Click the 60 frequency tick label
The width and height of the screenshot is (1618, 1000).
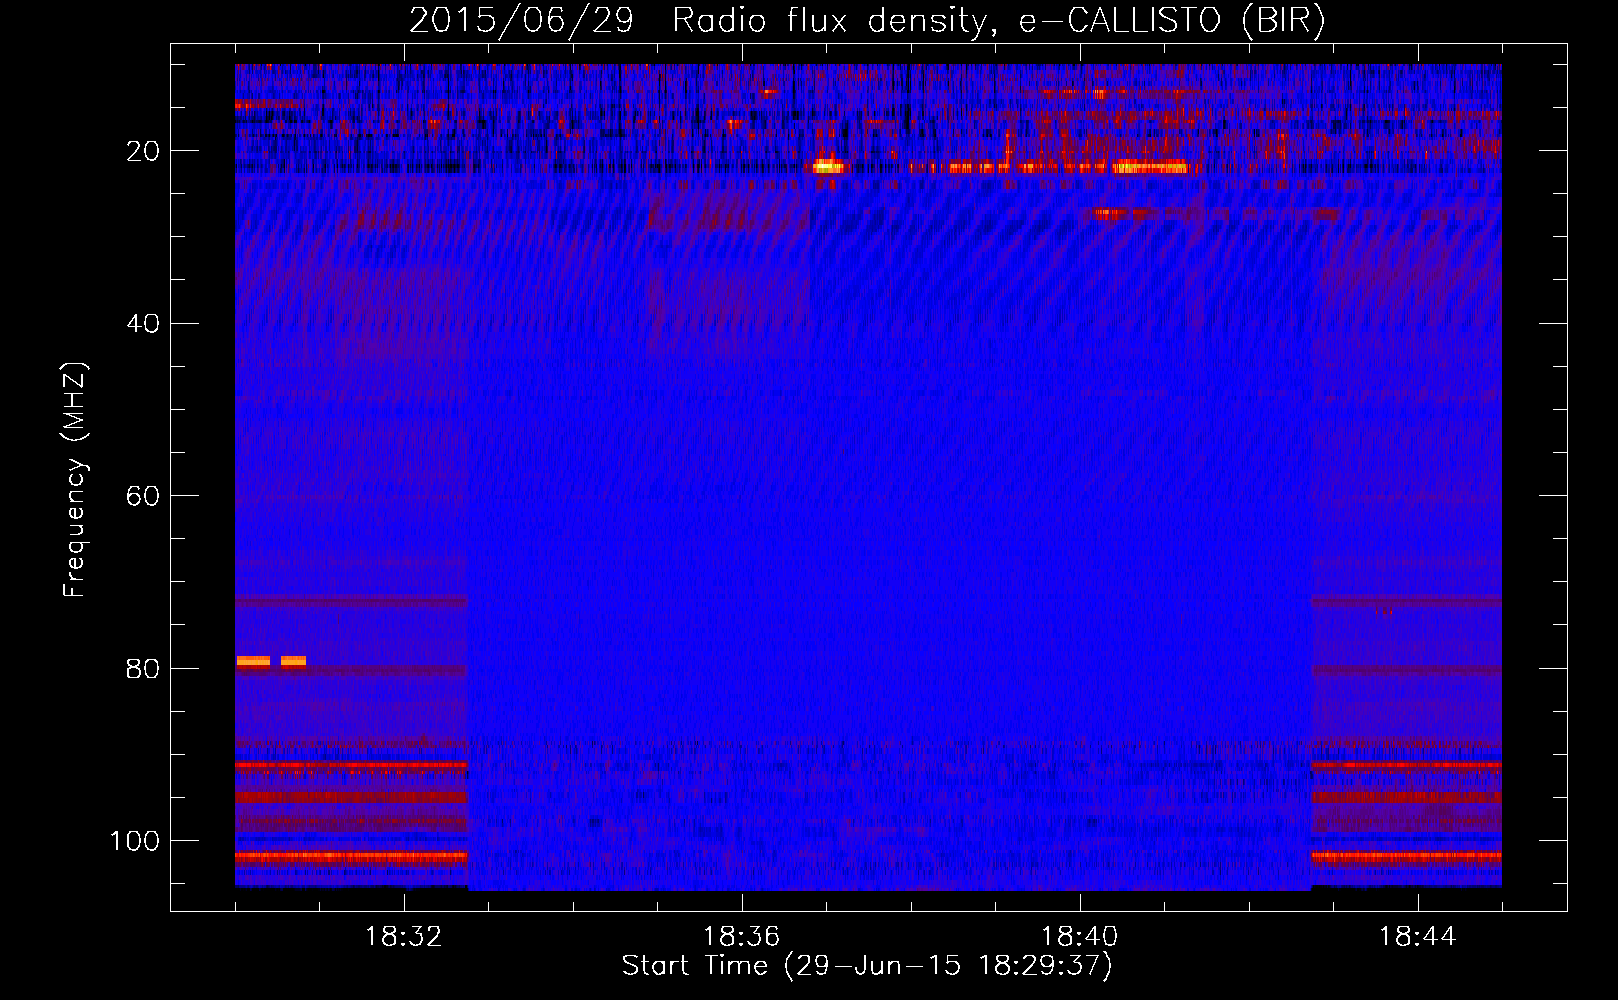(x=143, y=496)
